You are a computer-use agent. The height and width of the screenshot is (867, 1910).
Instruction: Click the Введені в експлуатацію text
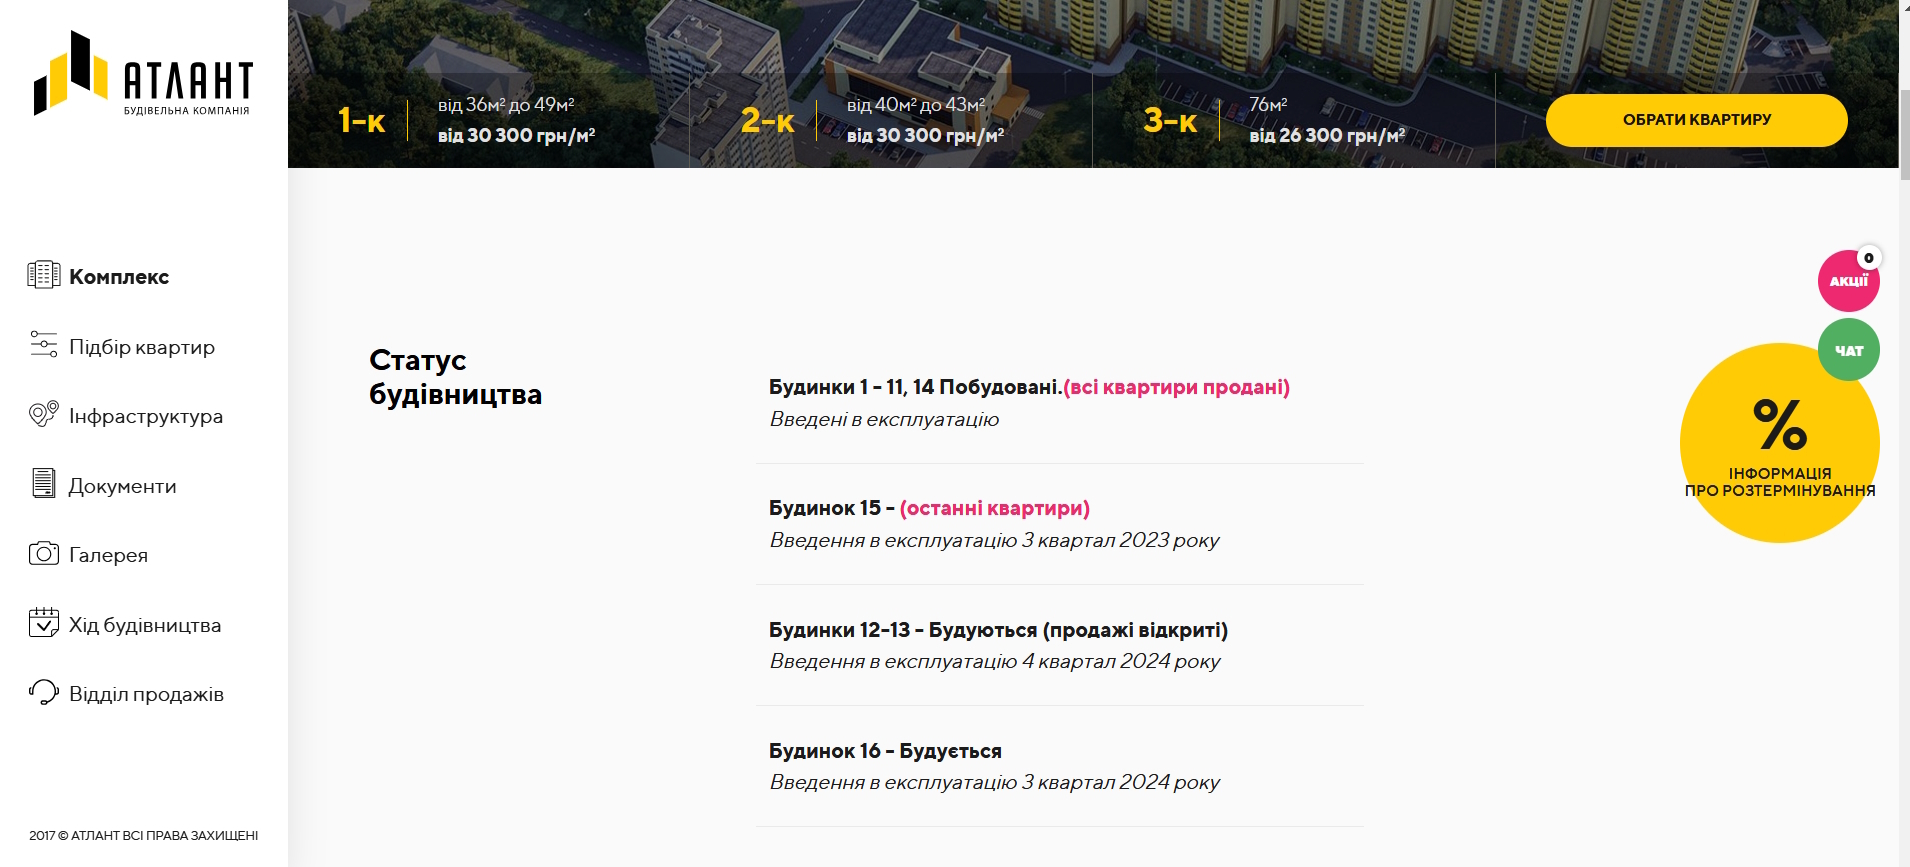pos(884,419)
